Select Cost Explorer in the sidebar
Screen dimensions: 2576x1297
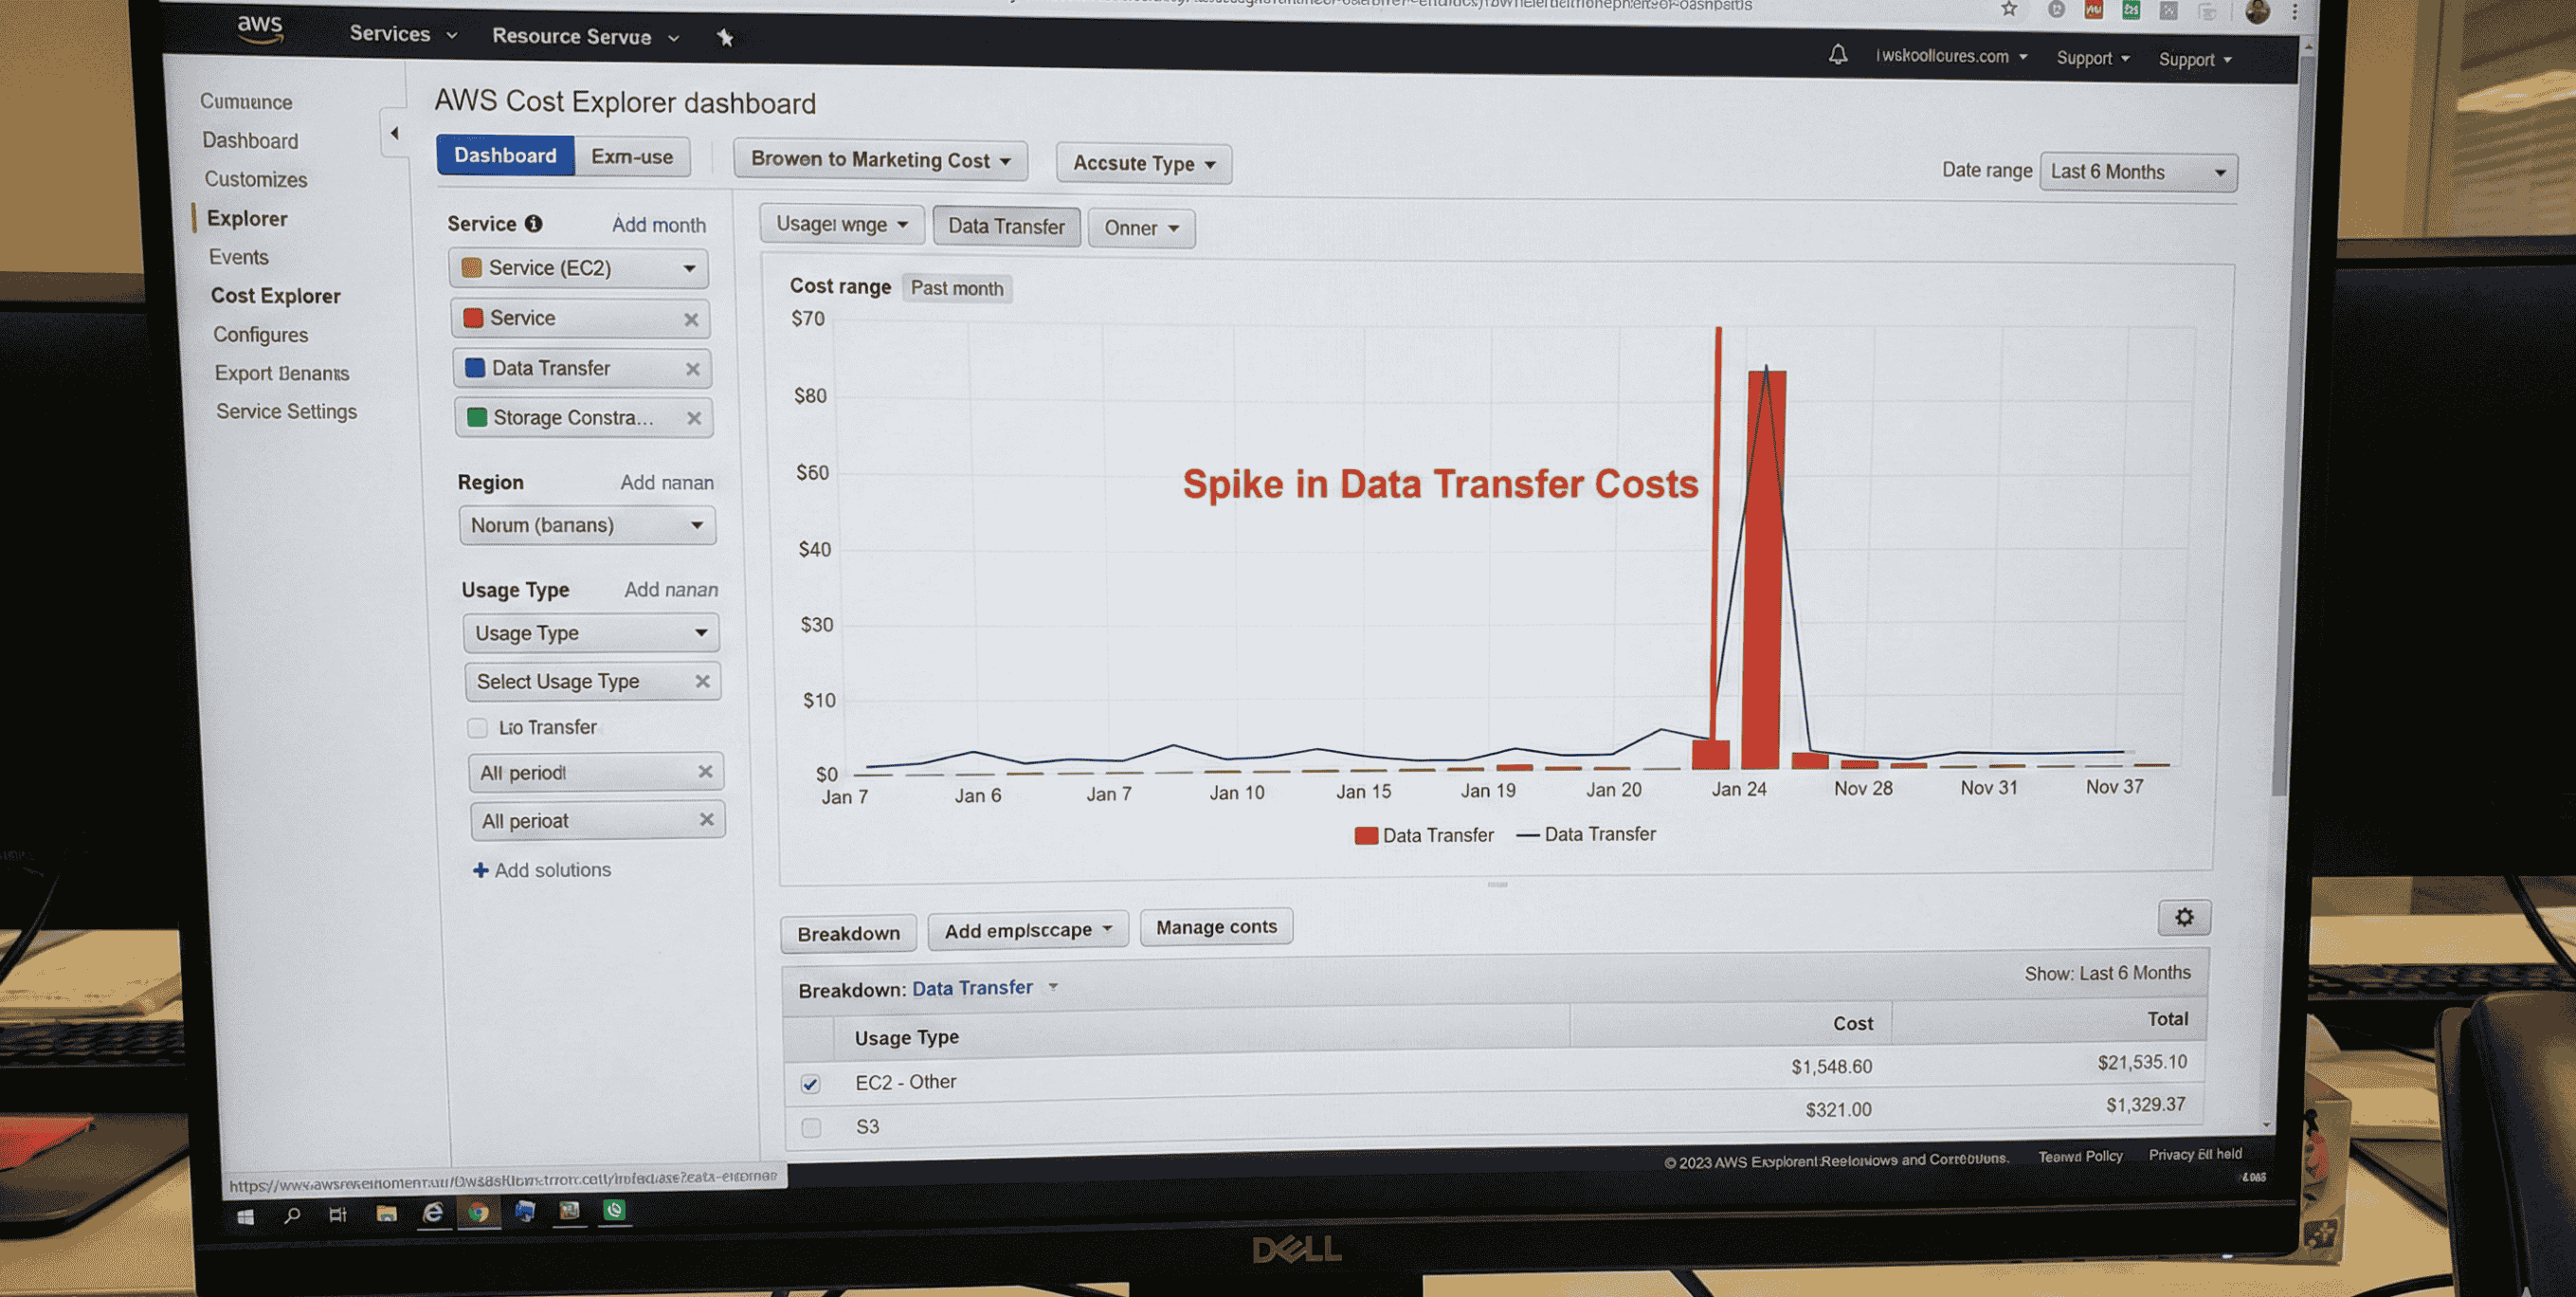click(275, 296)
